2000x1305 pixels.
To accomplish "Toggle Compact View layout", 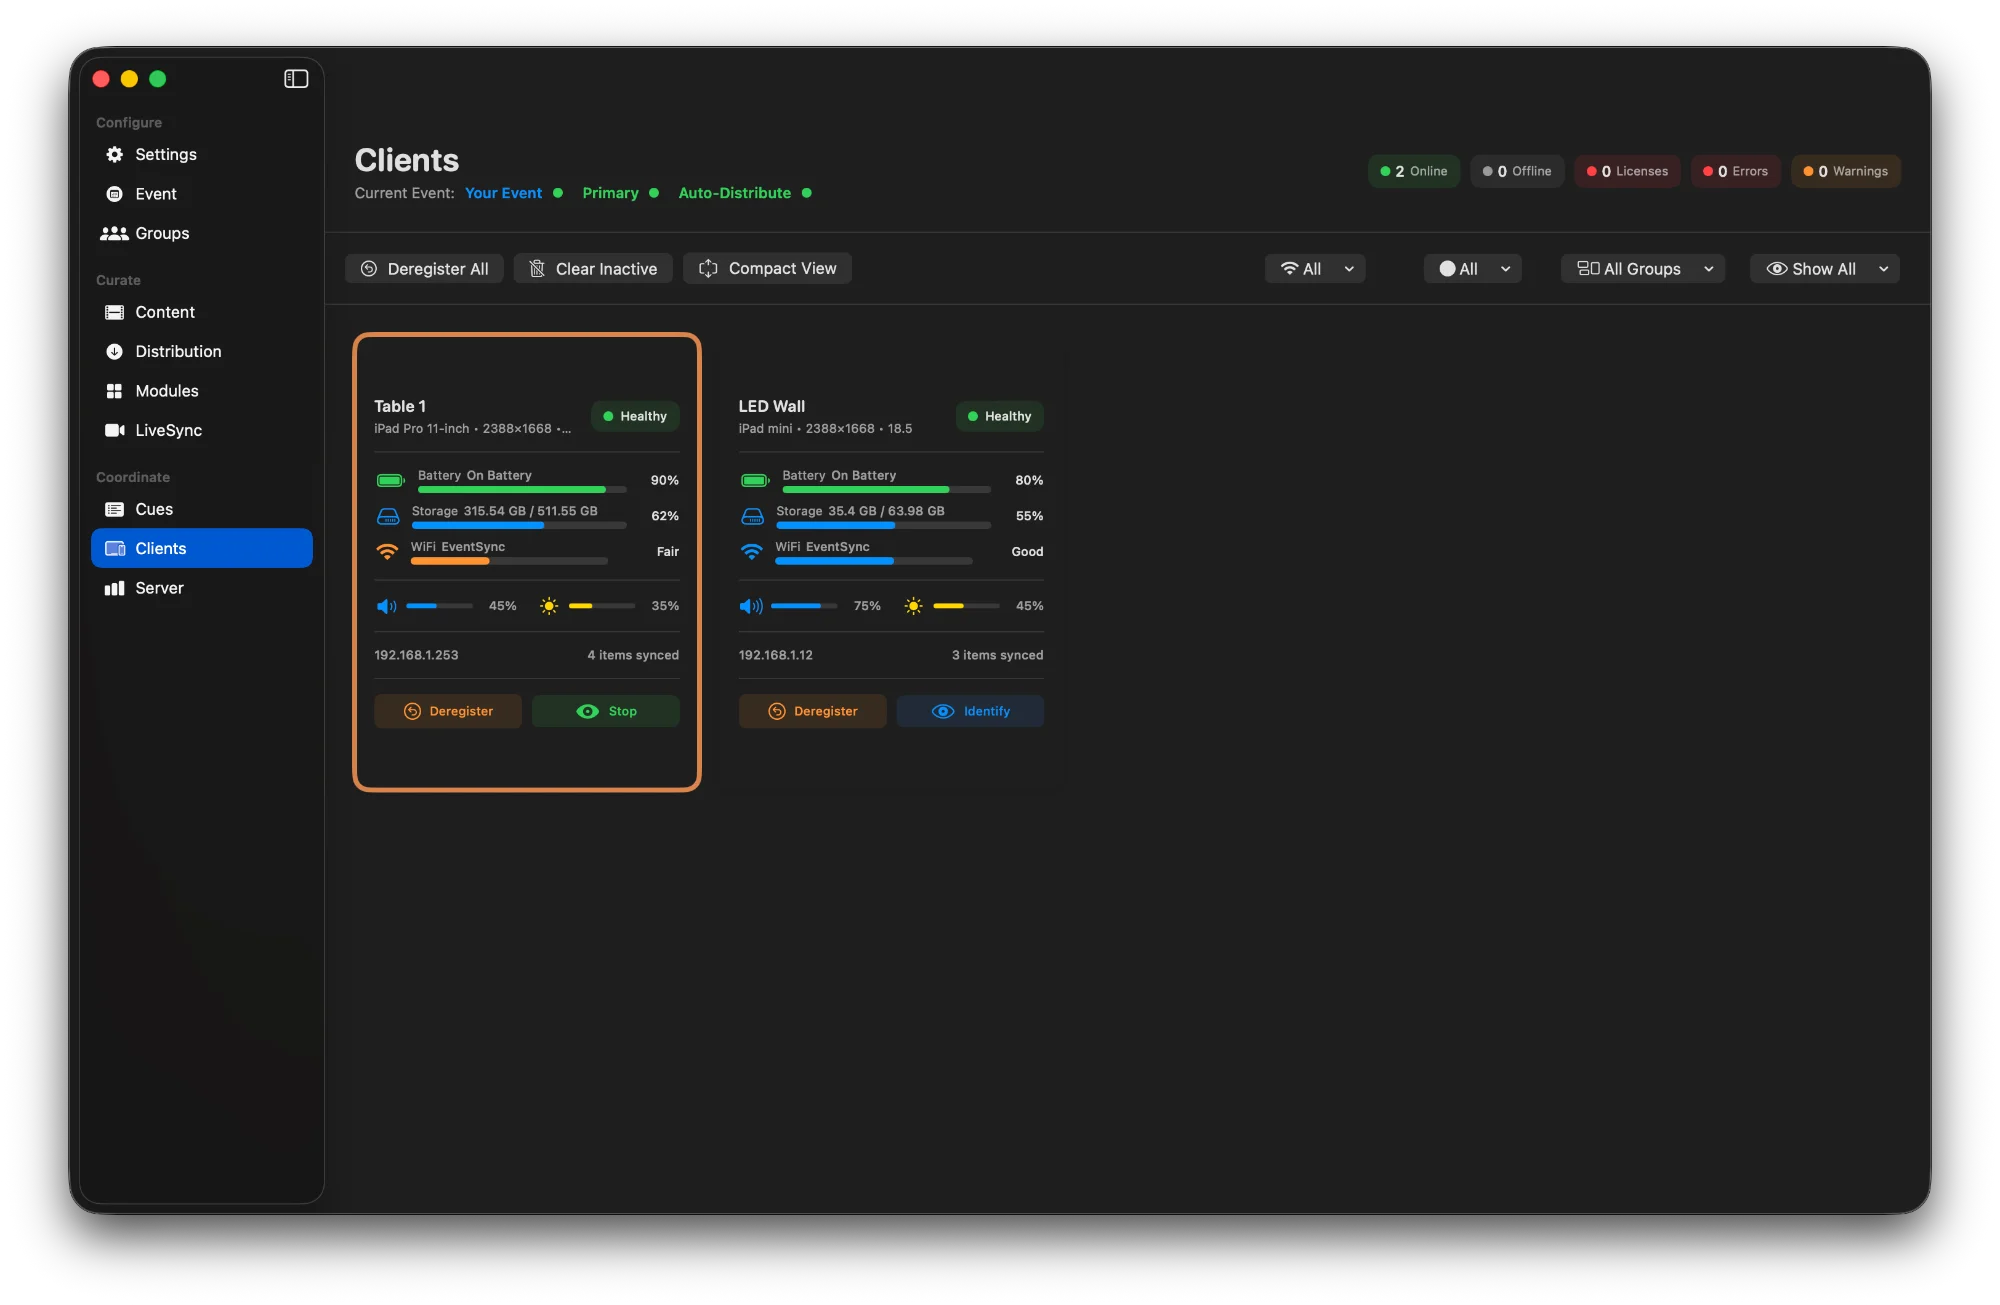I will point(767,268).
